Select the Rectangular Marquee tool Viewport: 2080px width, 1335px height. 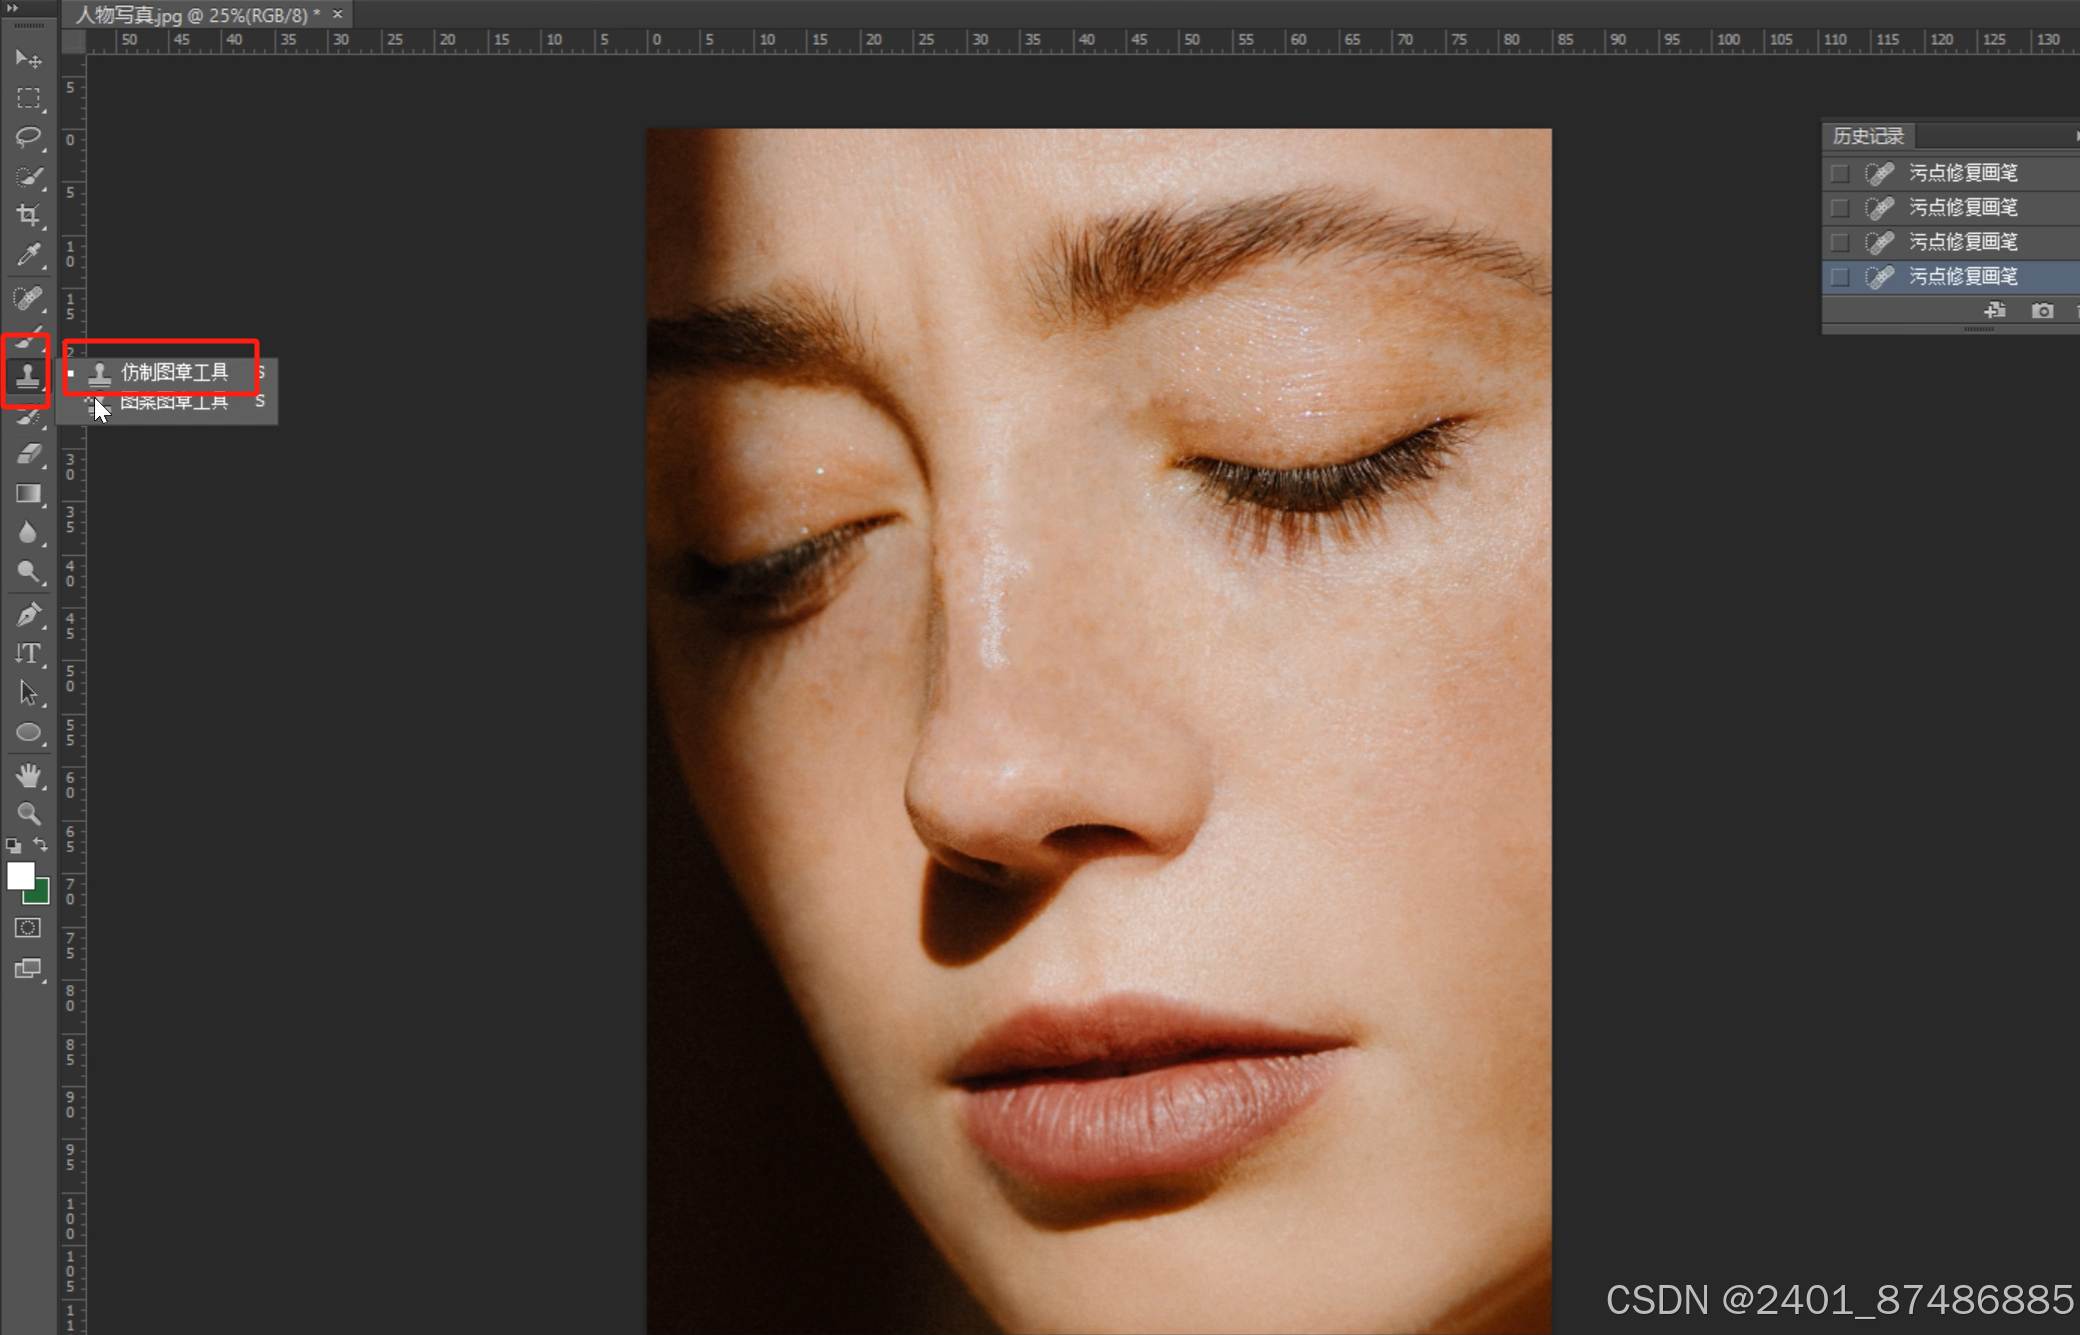28,98
